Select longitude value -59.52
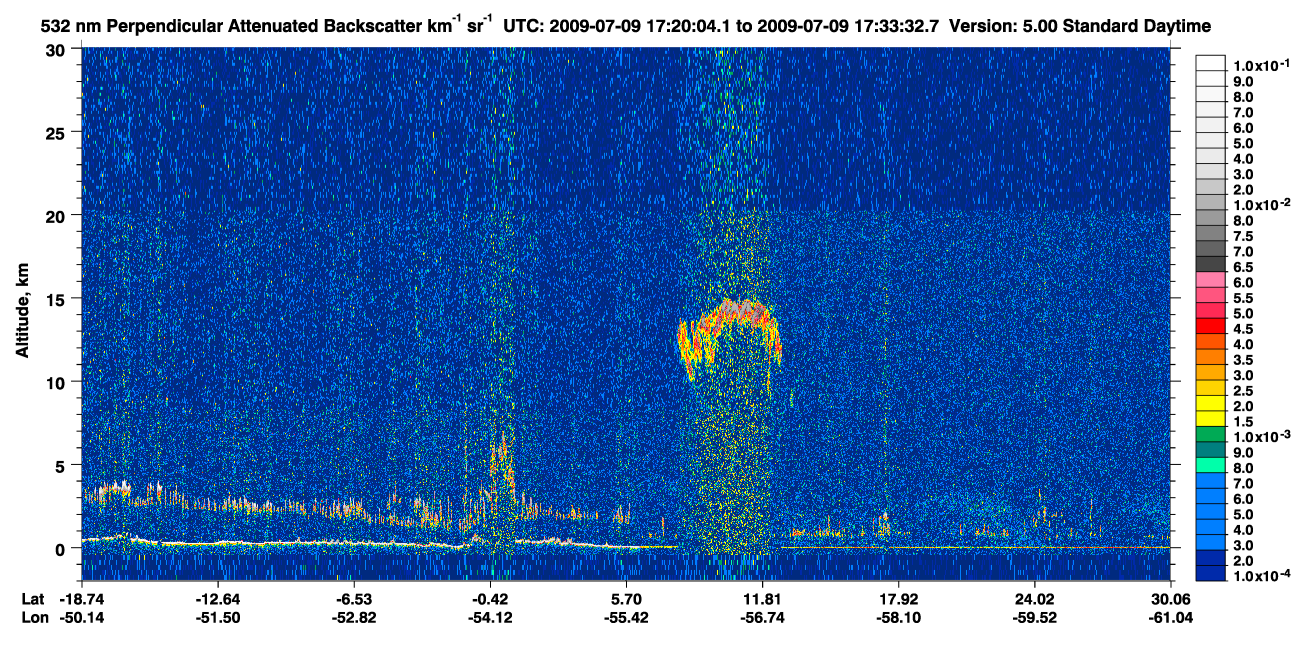The image size is (1300, 667). pos(1035,617)
